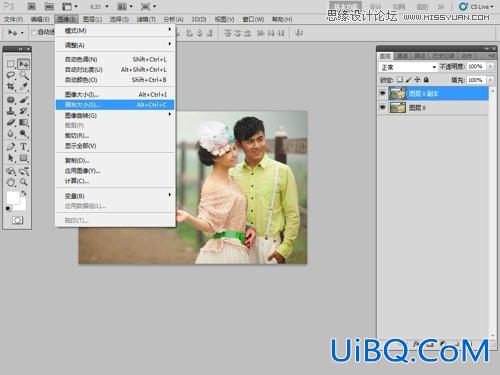Screen dimensions: 500x375
Task: Toggle visibility of 图层 0 layer
Action: click(382, 107)
